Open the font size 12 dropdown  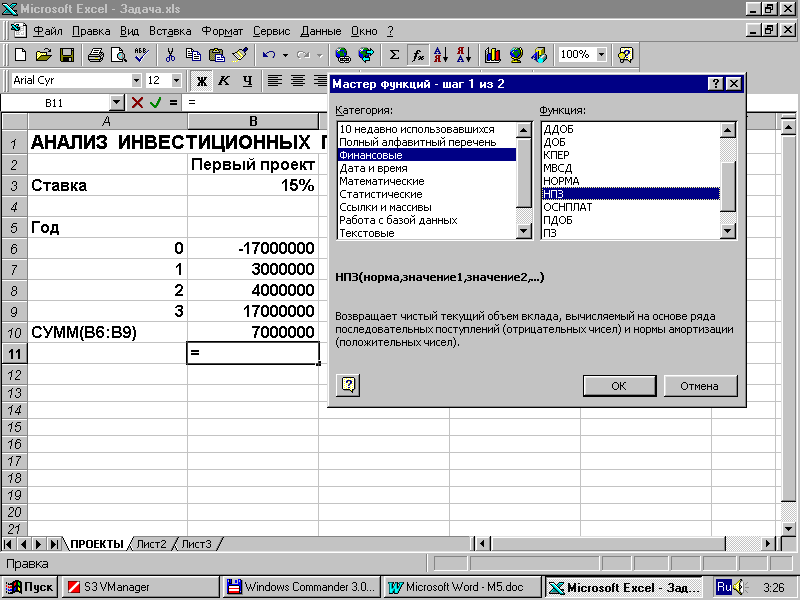pos(177,81)
